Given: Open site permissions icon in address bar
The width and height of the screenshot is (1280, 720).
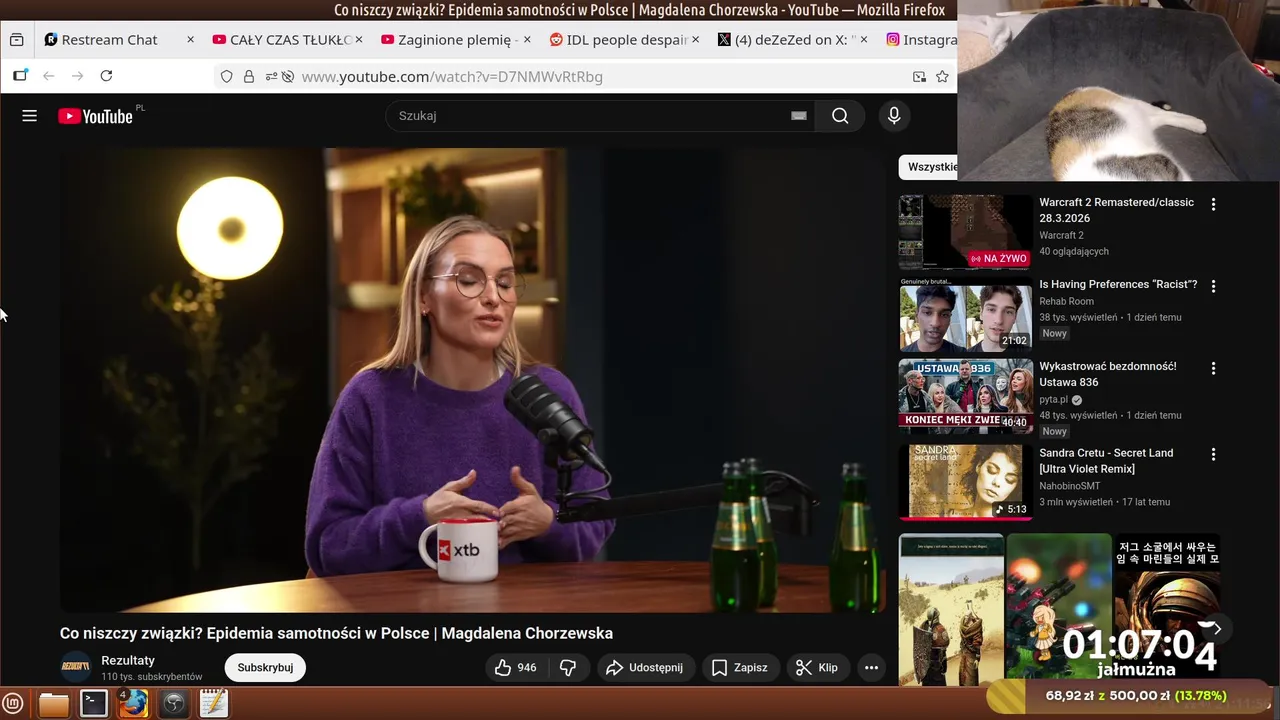Looking at the screenshot, I should click(x=271, y=77).
